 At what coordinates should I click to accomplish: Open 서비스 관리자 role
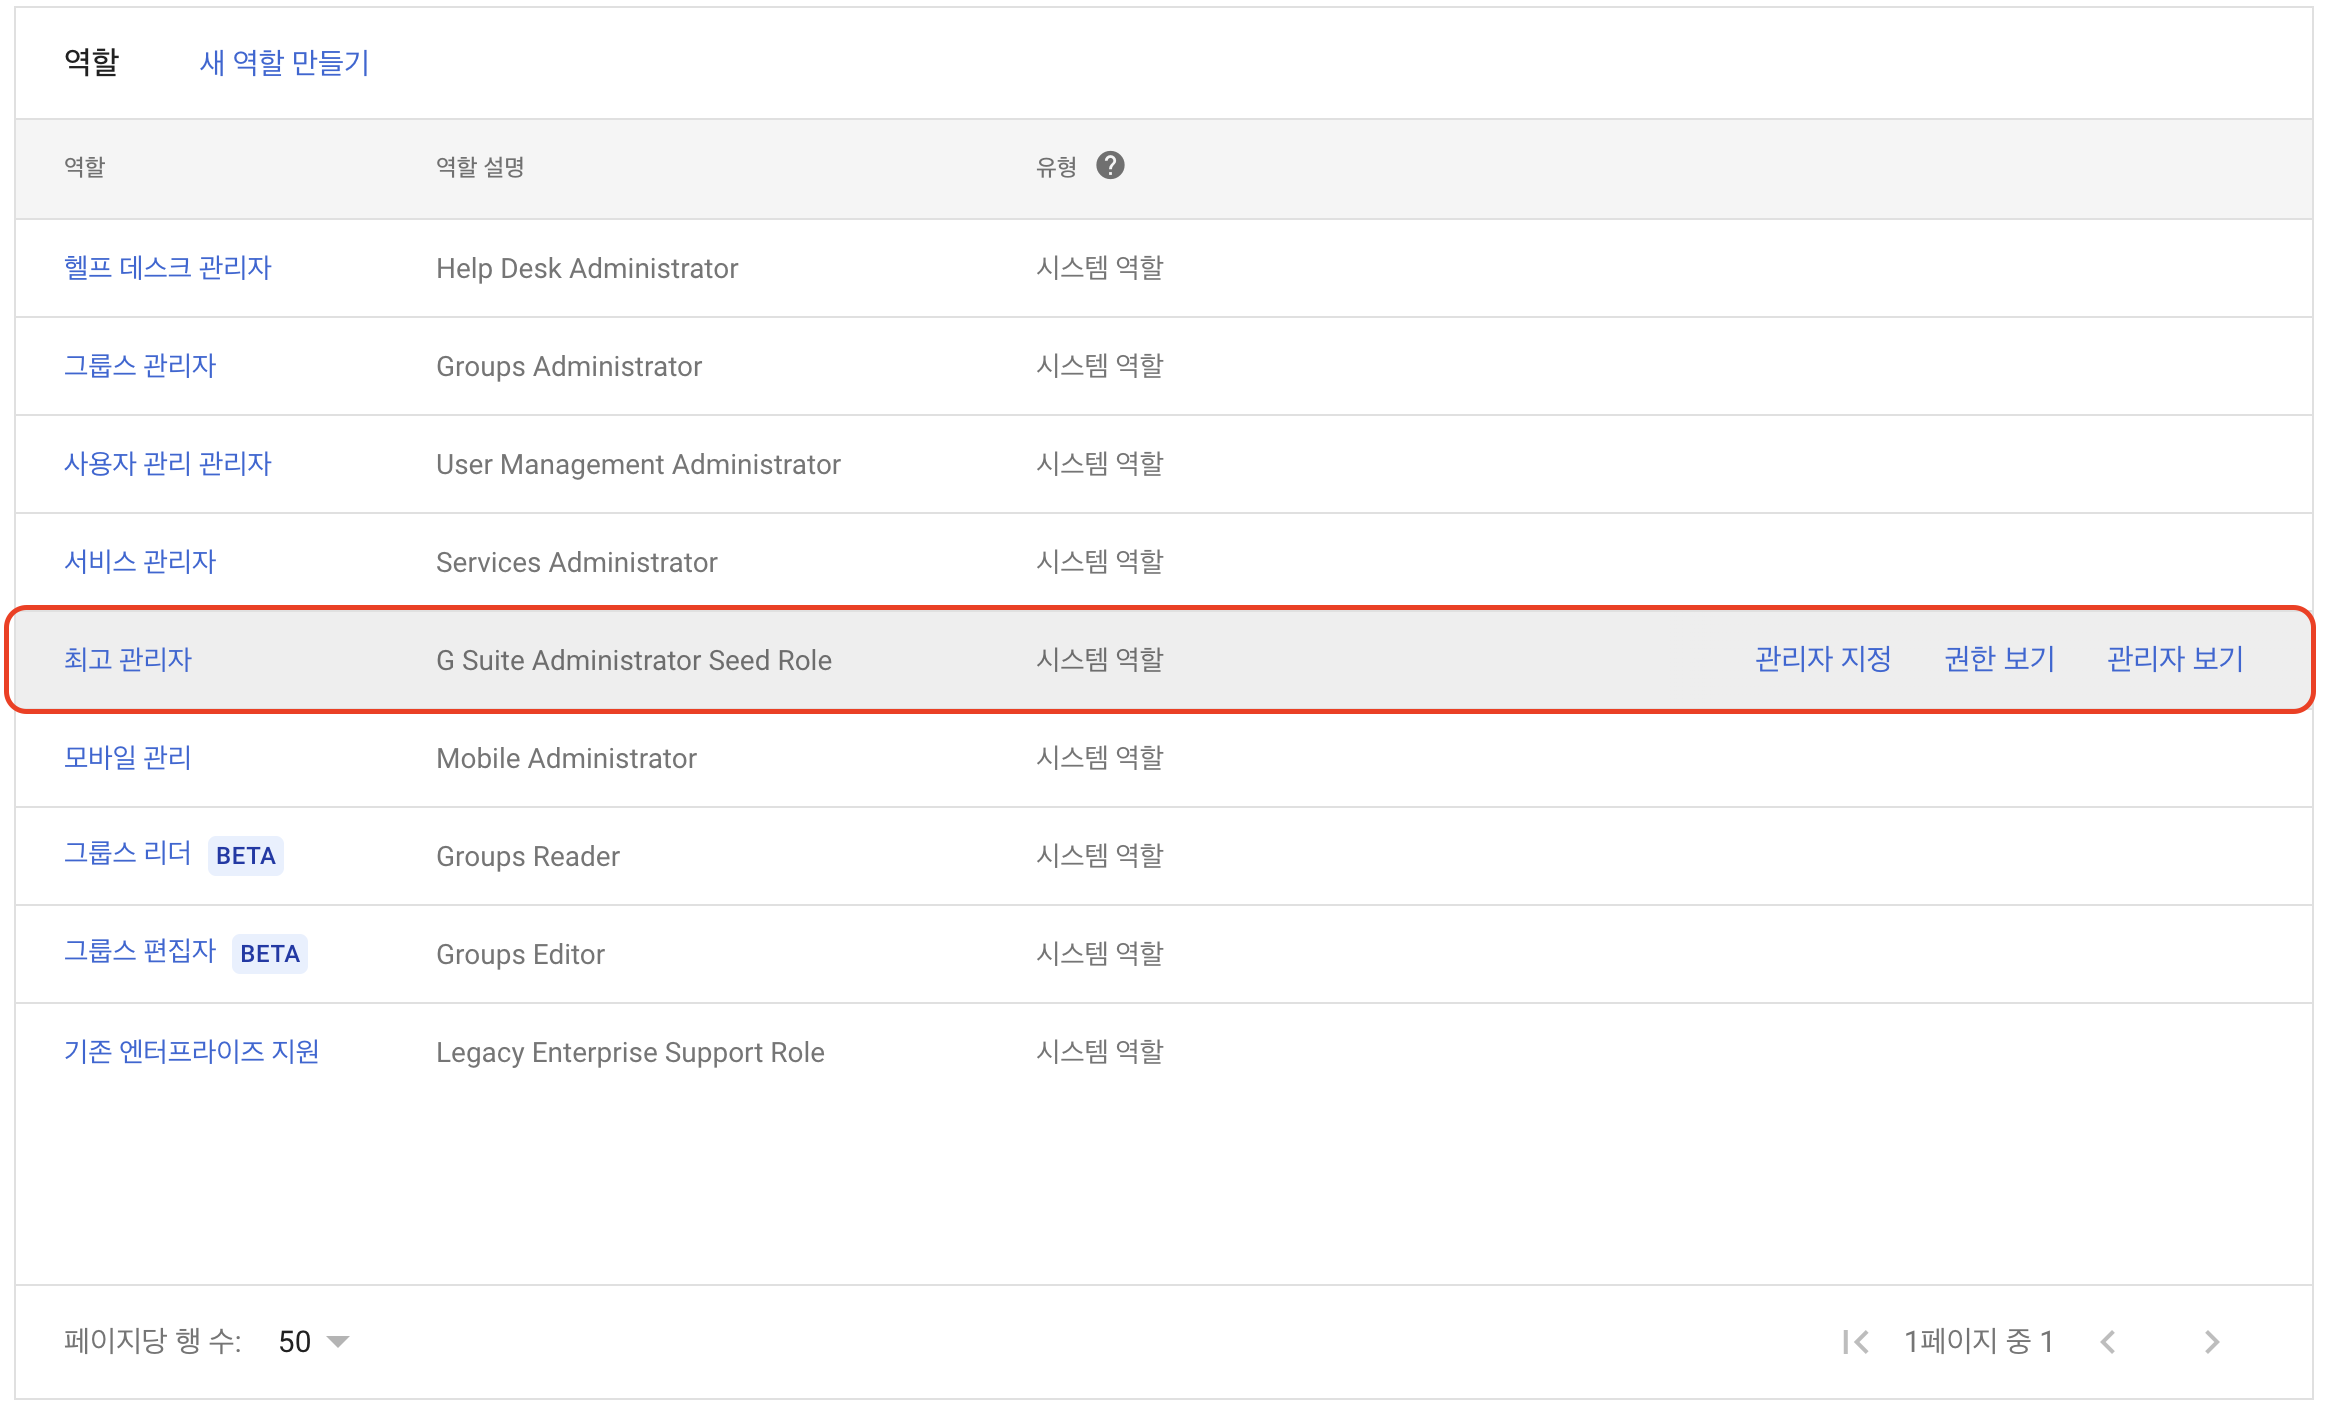(x=139, y=562)
